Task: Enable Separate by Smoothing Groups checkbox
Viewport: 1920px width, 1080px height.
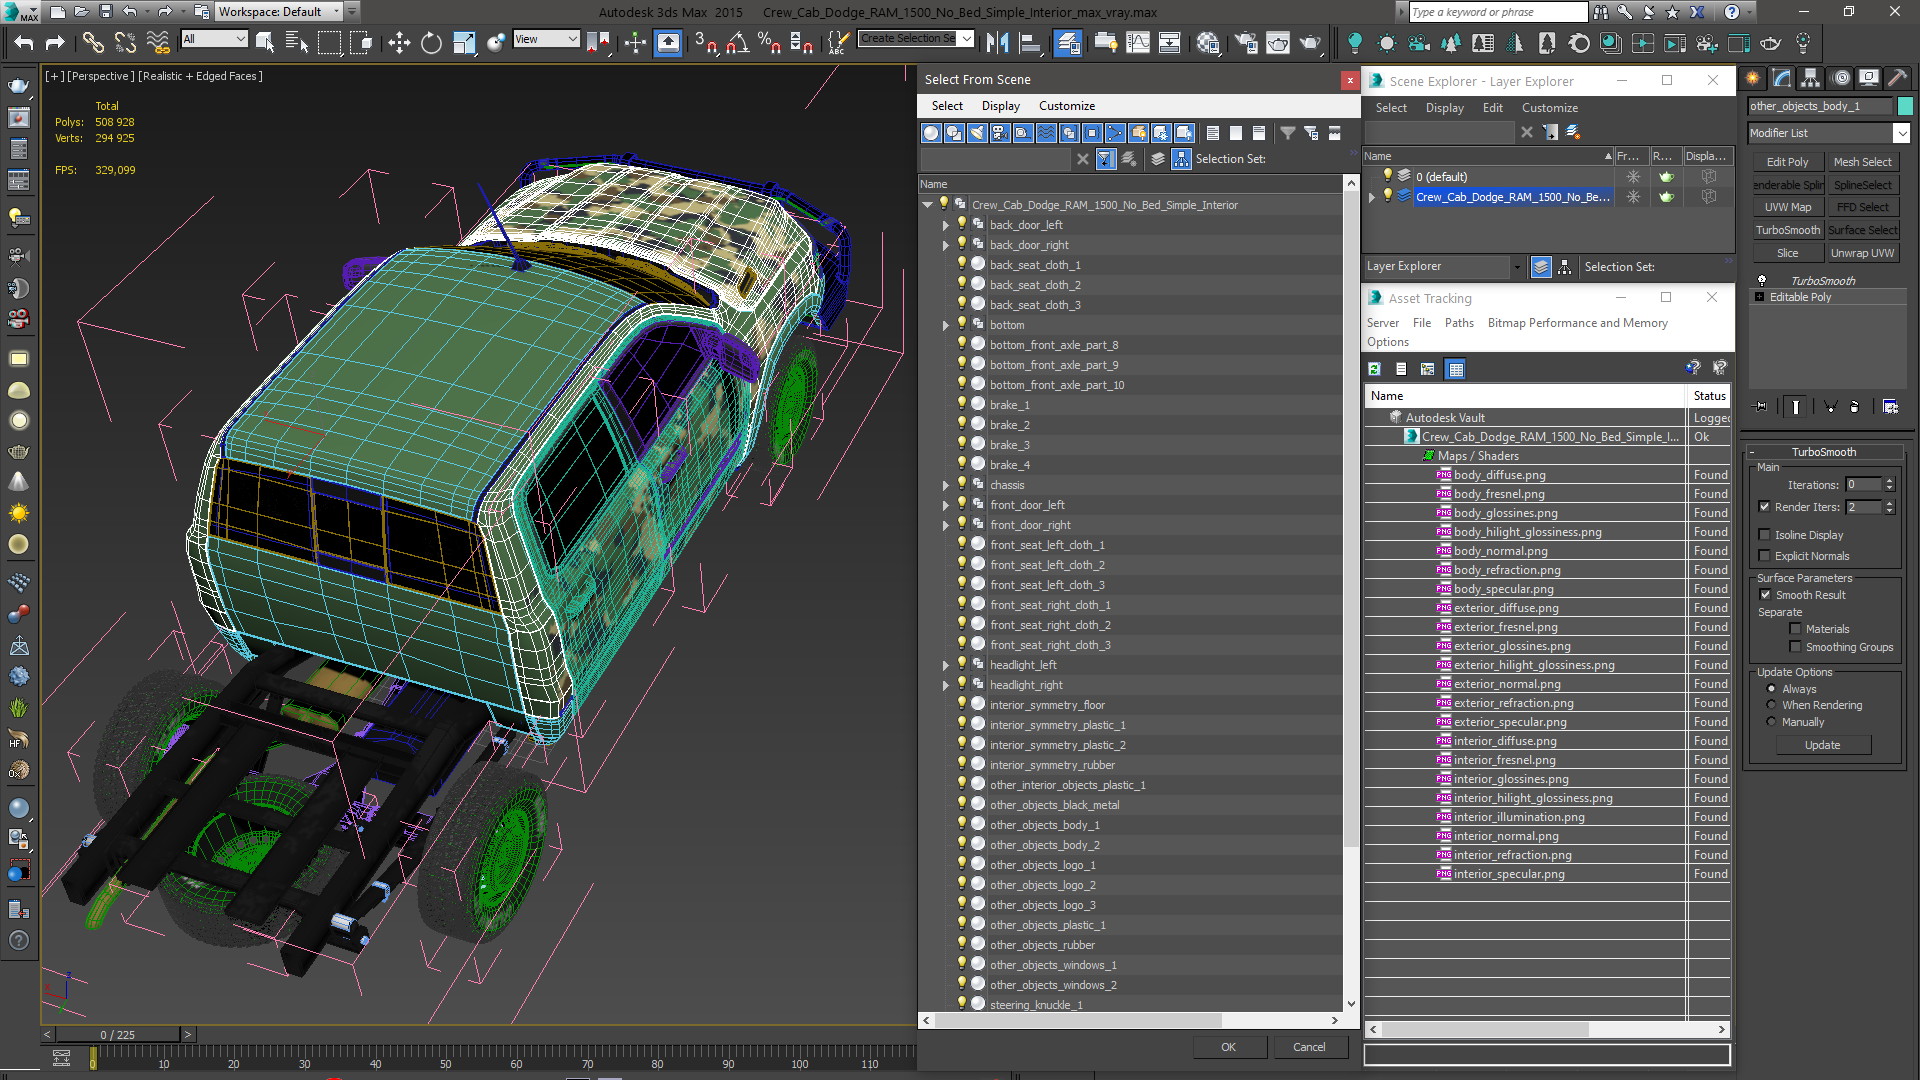Action: point(1795,647)
